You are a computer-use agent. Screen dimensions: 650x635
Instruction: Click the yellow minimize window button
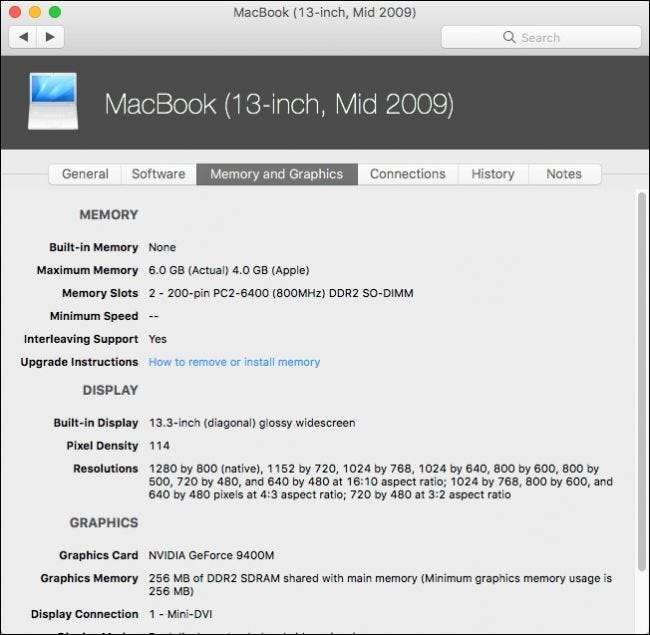[35, 12]
